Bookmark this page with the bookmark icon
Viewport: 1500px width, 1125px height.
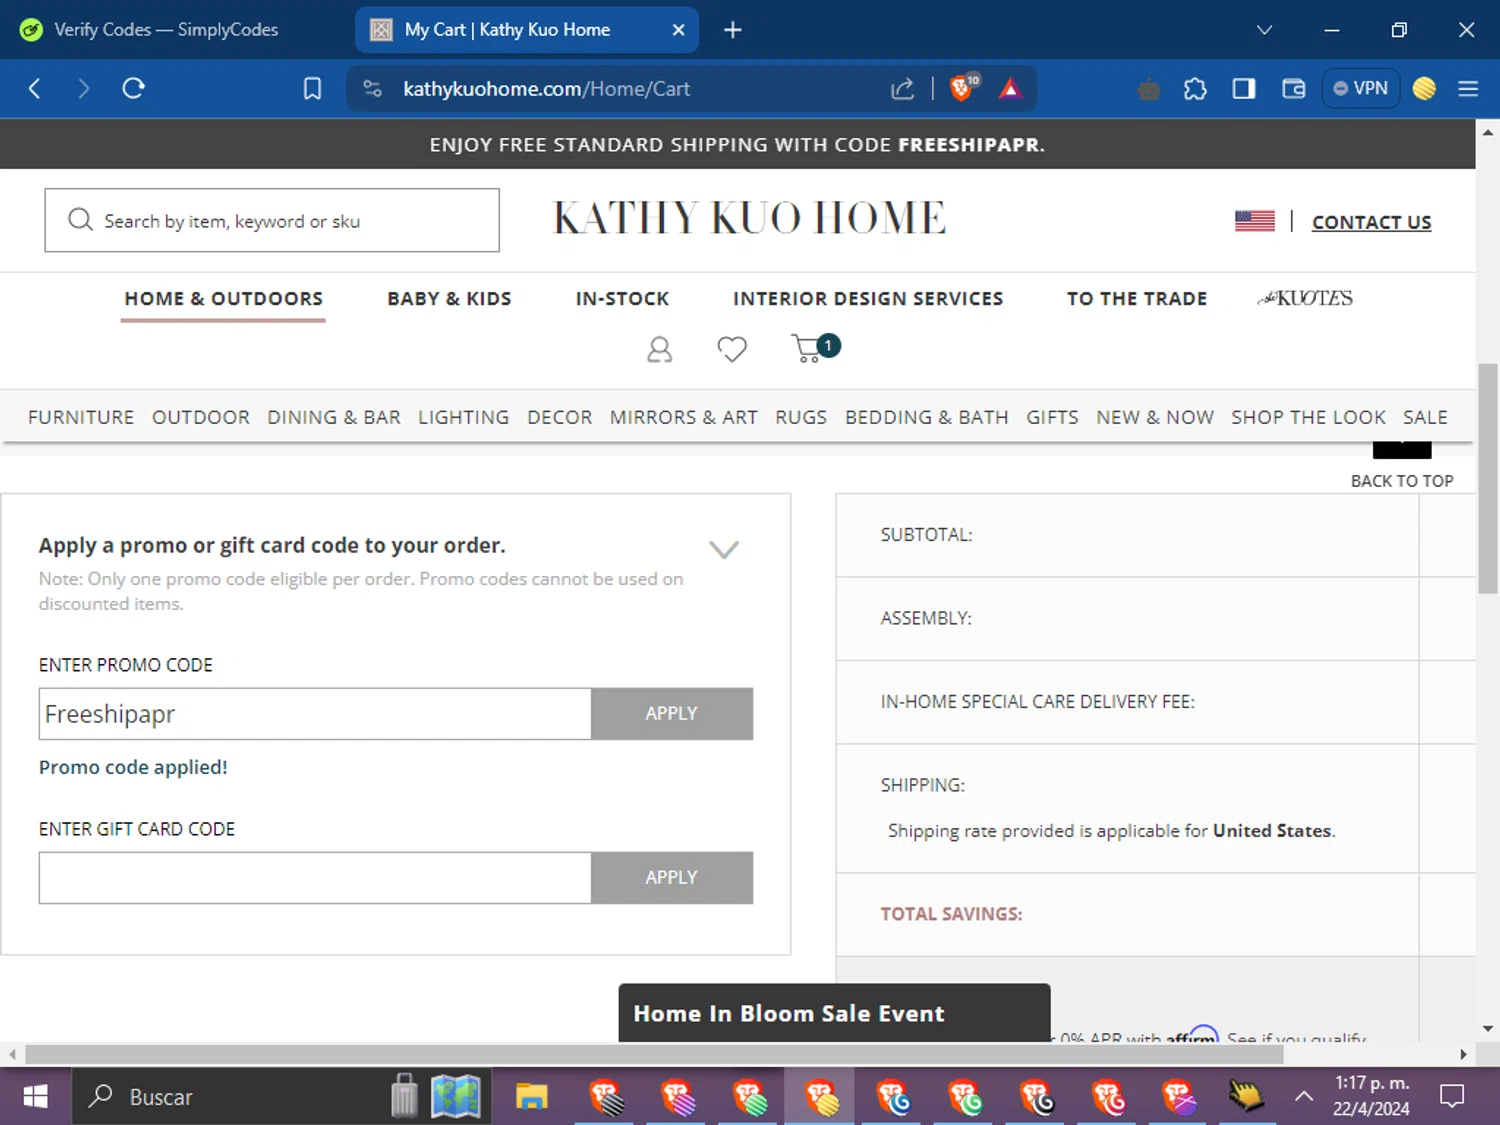pos(312,89)
